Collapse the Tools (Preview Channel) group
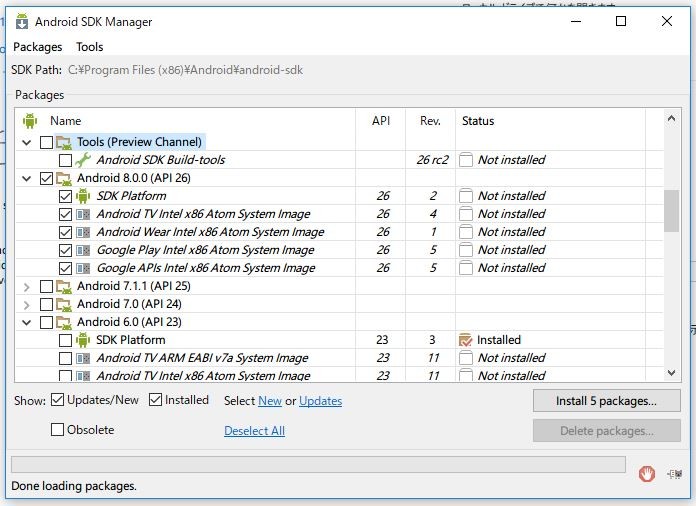This screenshot has width=696, height=506. [27, 142]
